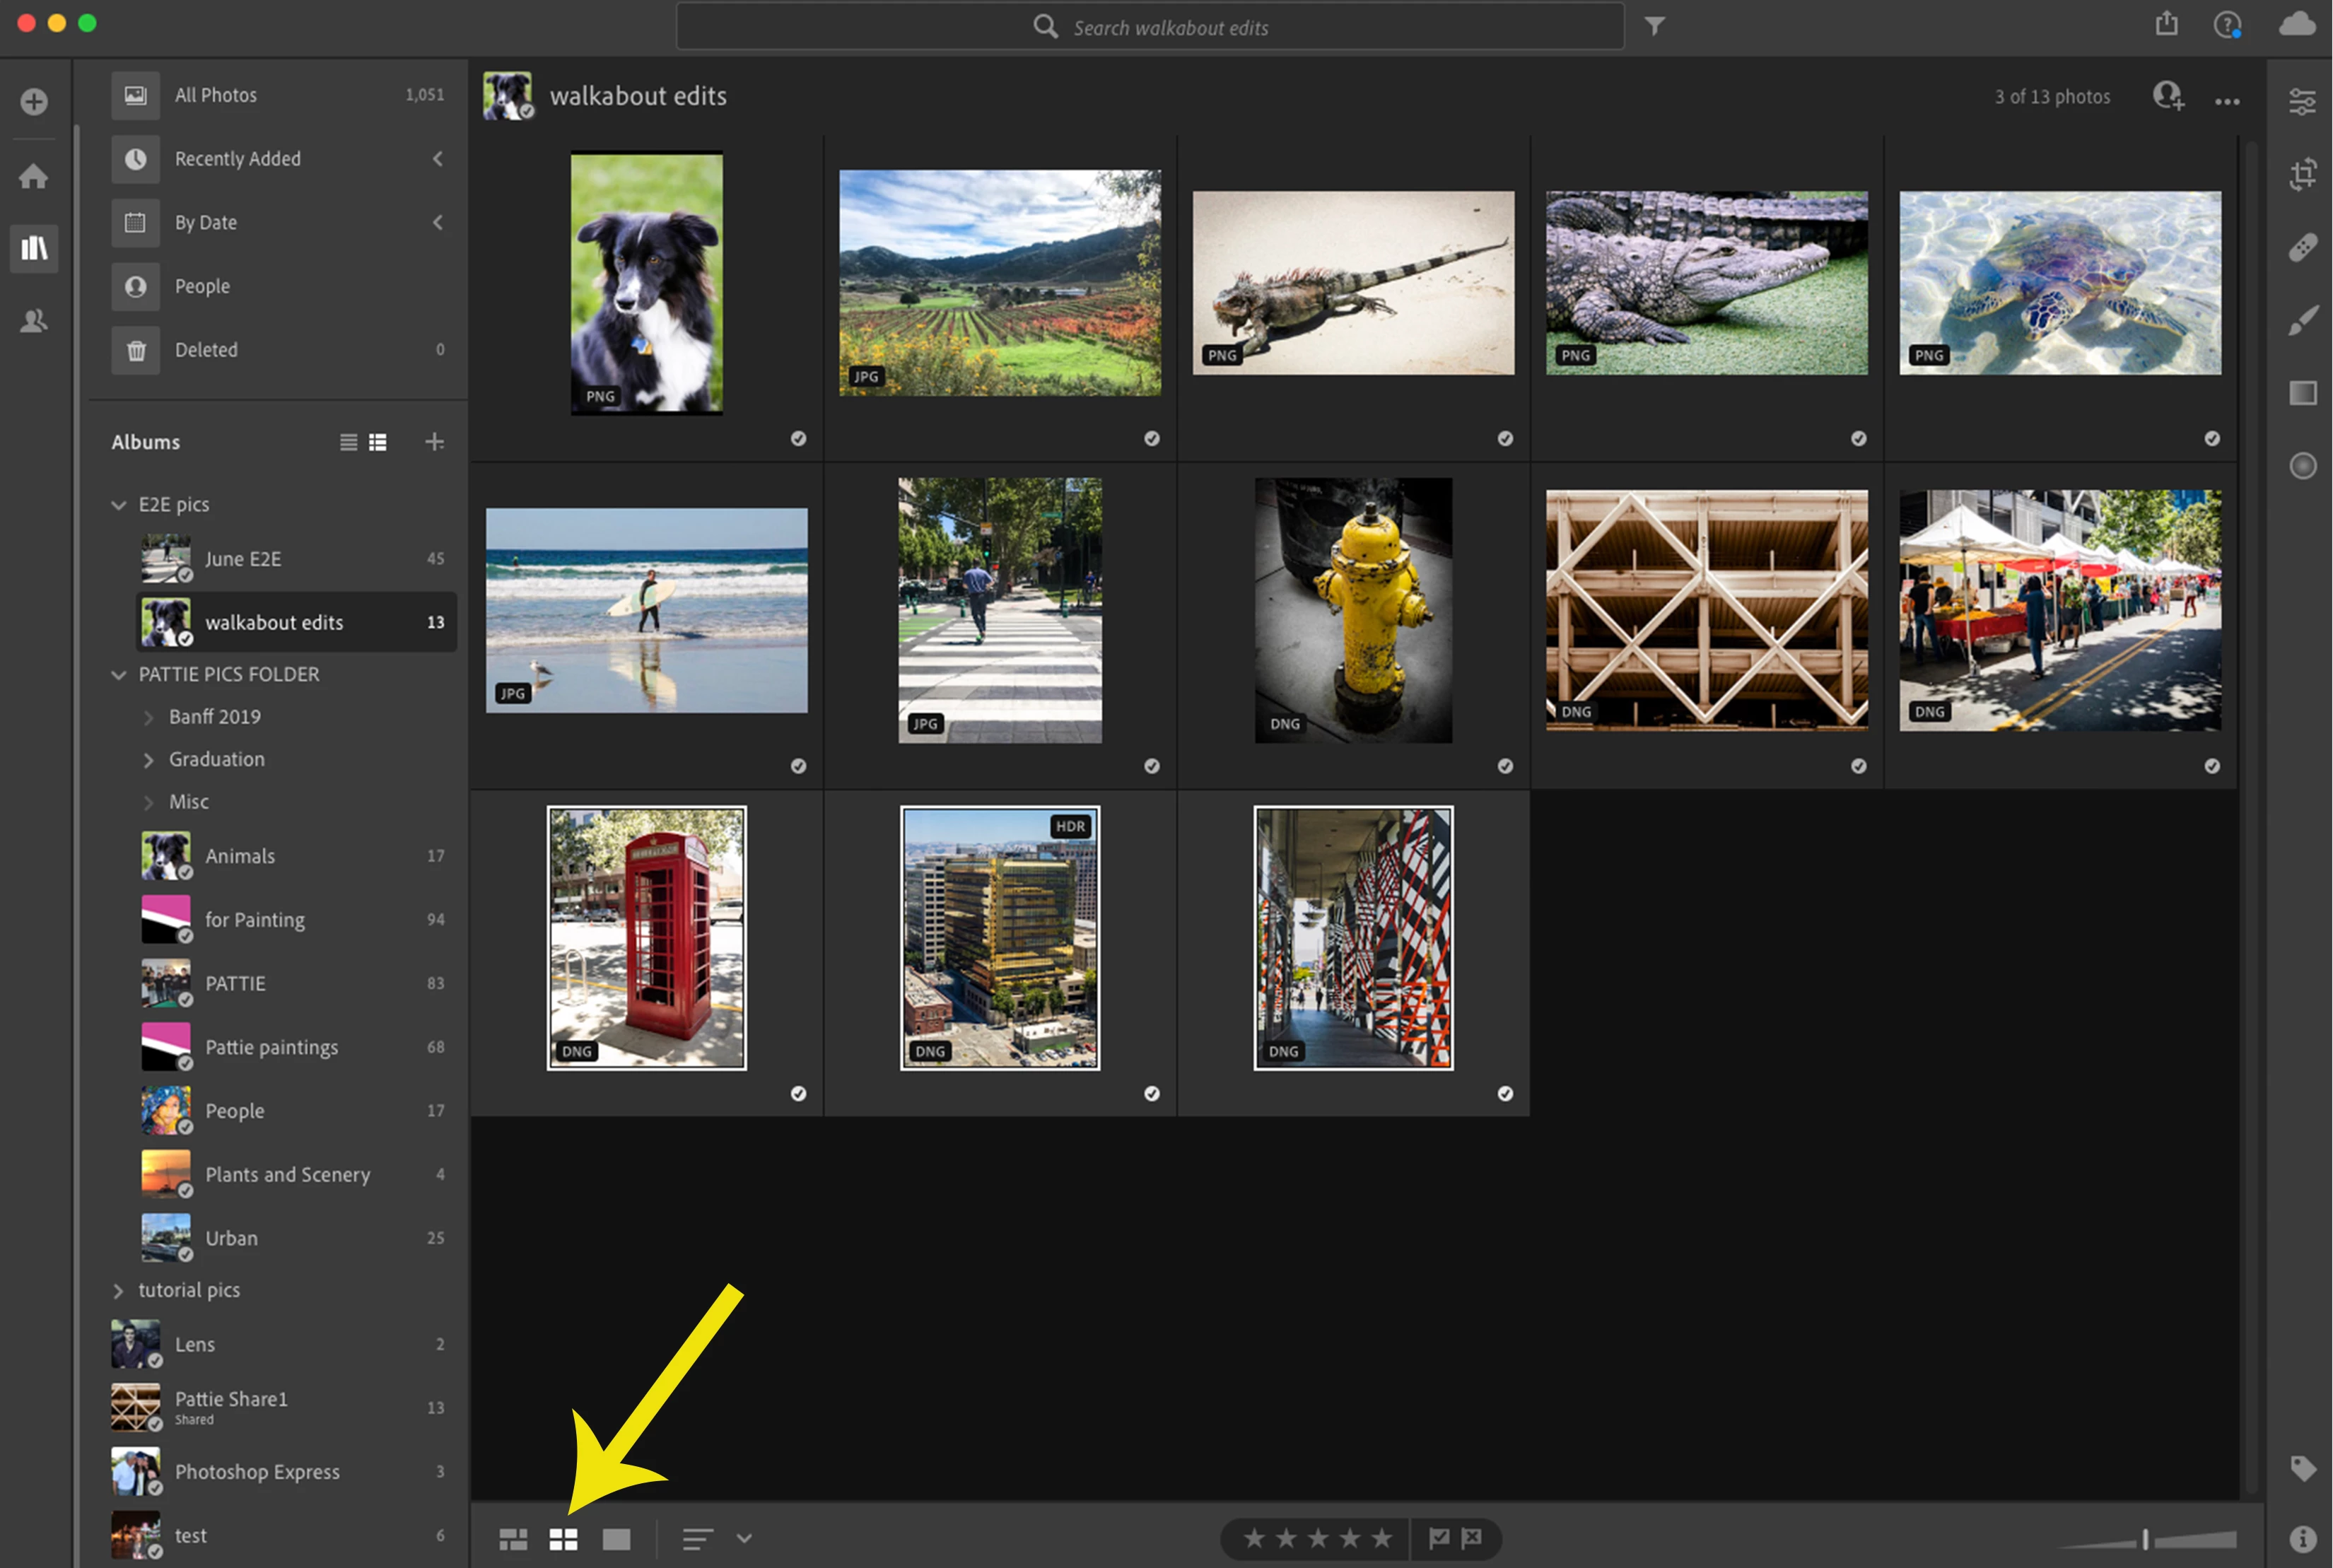The height and width of the screenshot is (1568, 2333).
Task: Select the Linear Gradient tool
Action: coord(2302,393)
